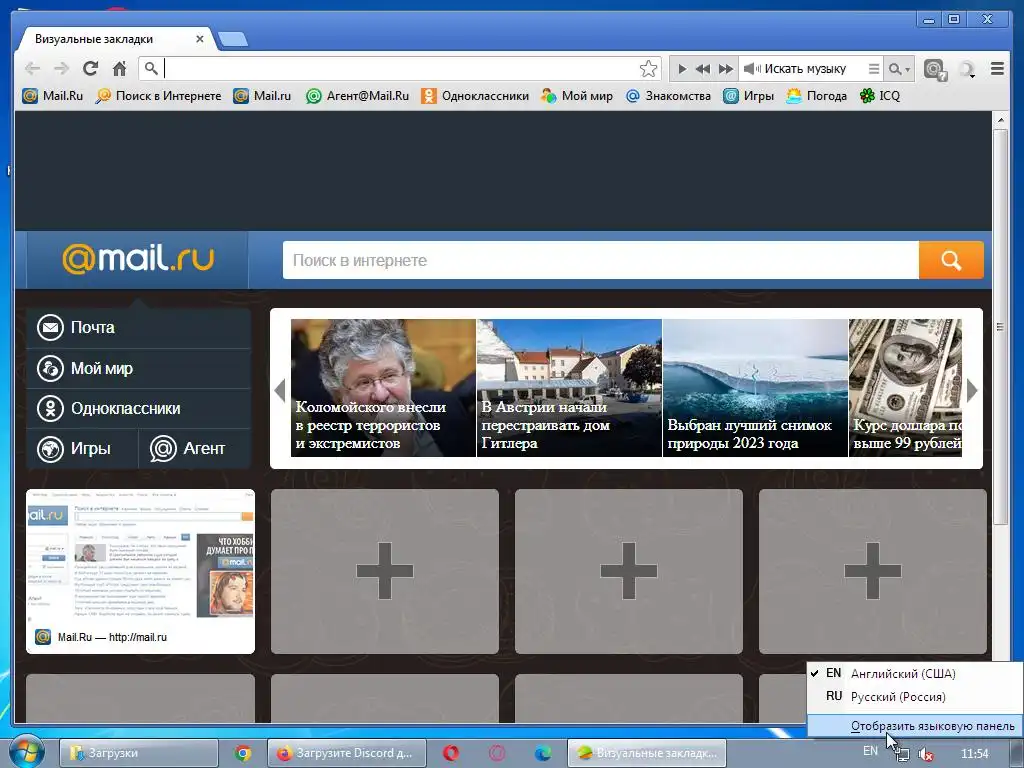Choose Отобразить языковую панель
The image size is (1024, 768).
tap(914, 726)
